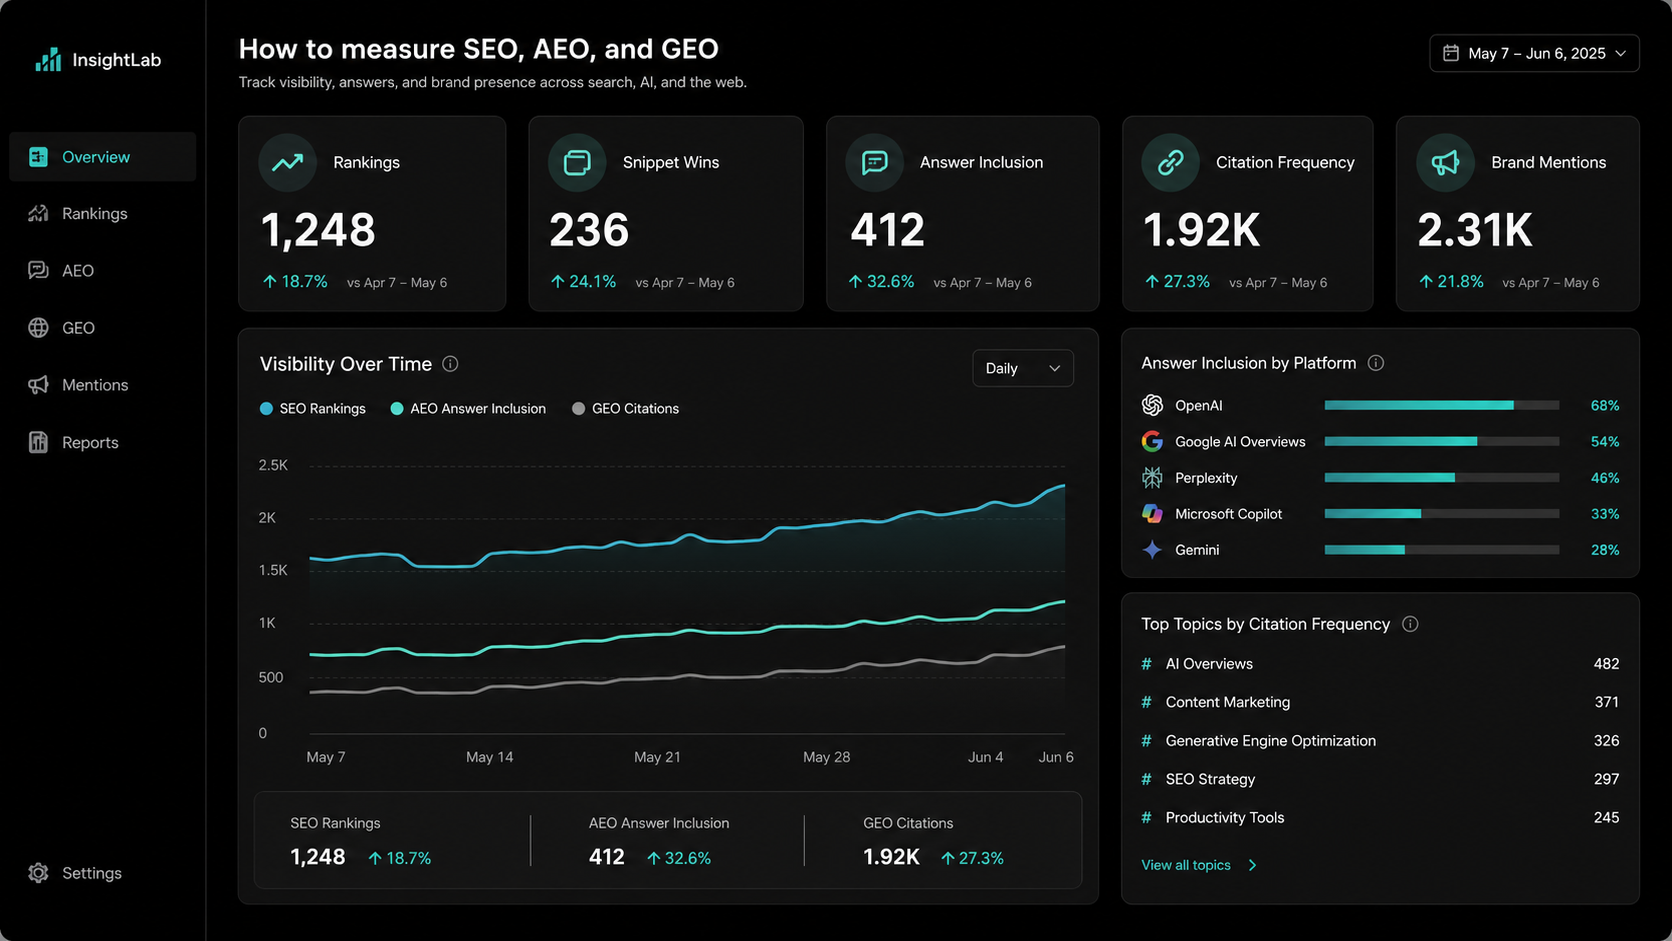
Task: Click the Gemini star logo icon
Action: pyautogui.click(x=1152, y=550)
